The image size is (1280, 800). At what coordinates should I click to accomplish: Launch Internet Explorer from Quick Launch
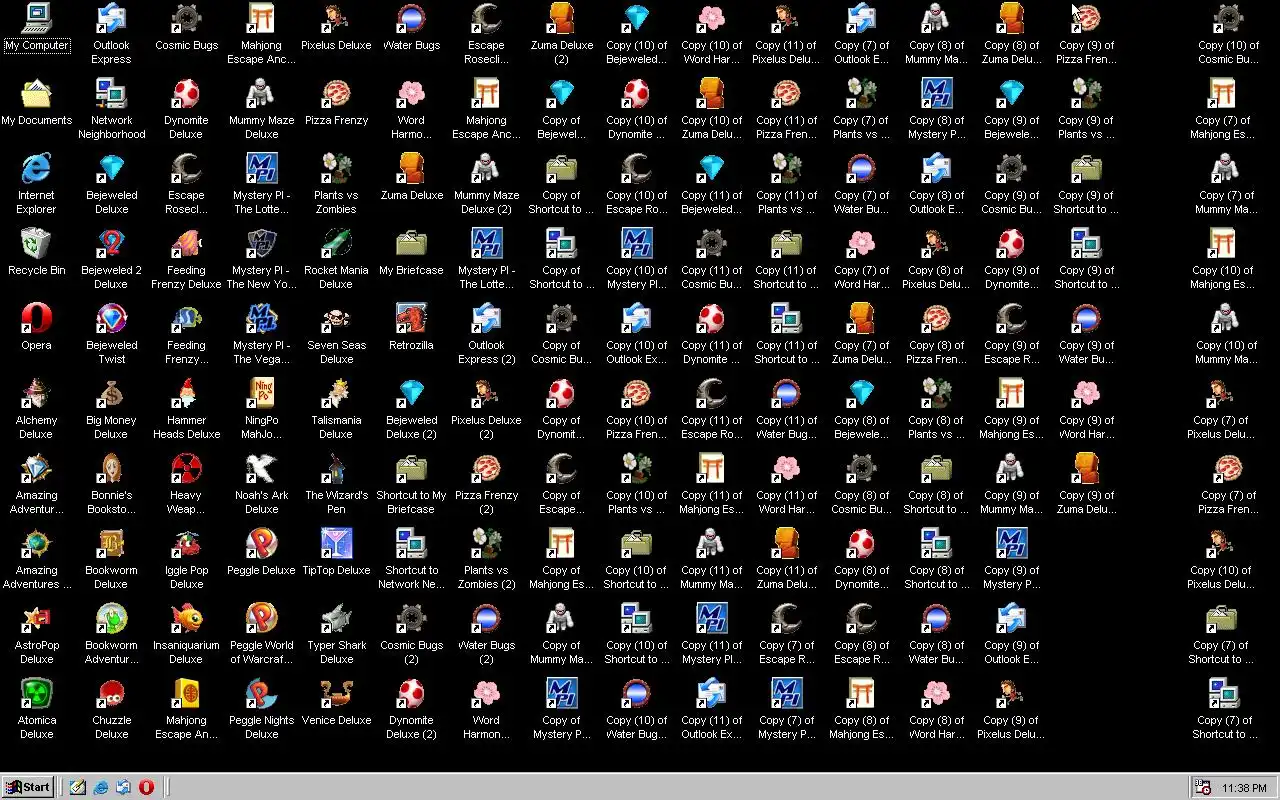click(x=101, y=787)
